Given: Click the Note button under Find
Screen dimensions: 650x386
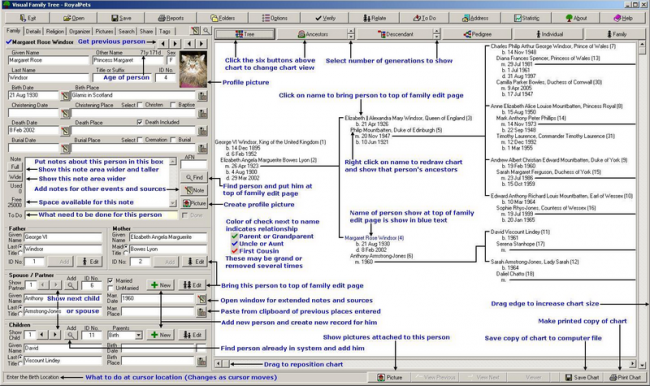Looking at the screenshot, I should [x=194, y=190].
